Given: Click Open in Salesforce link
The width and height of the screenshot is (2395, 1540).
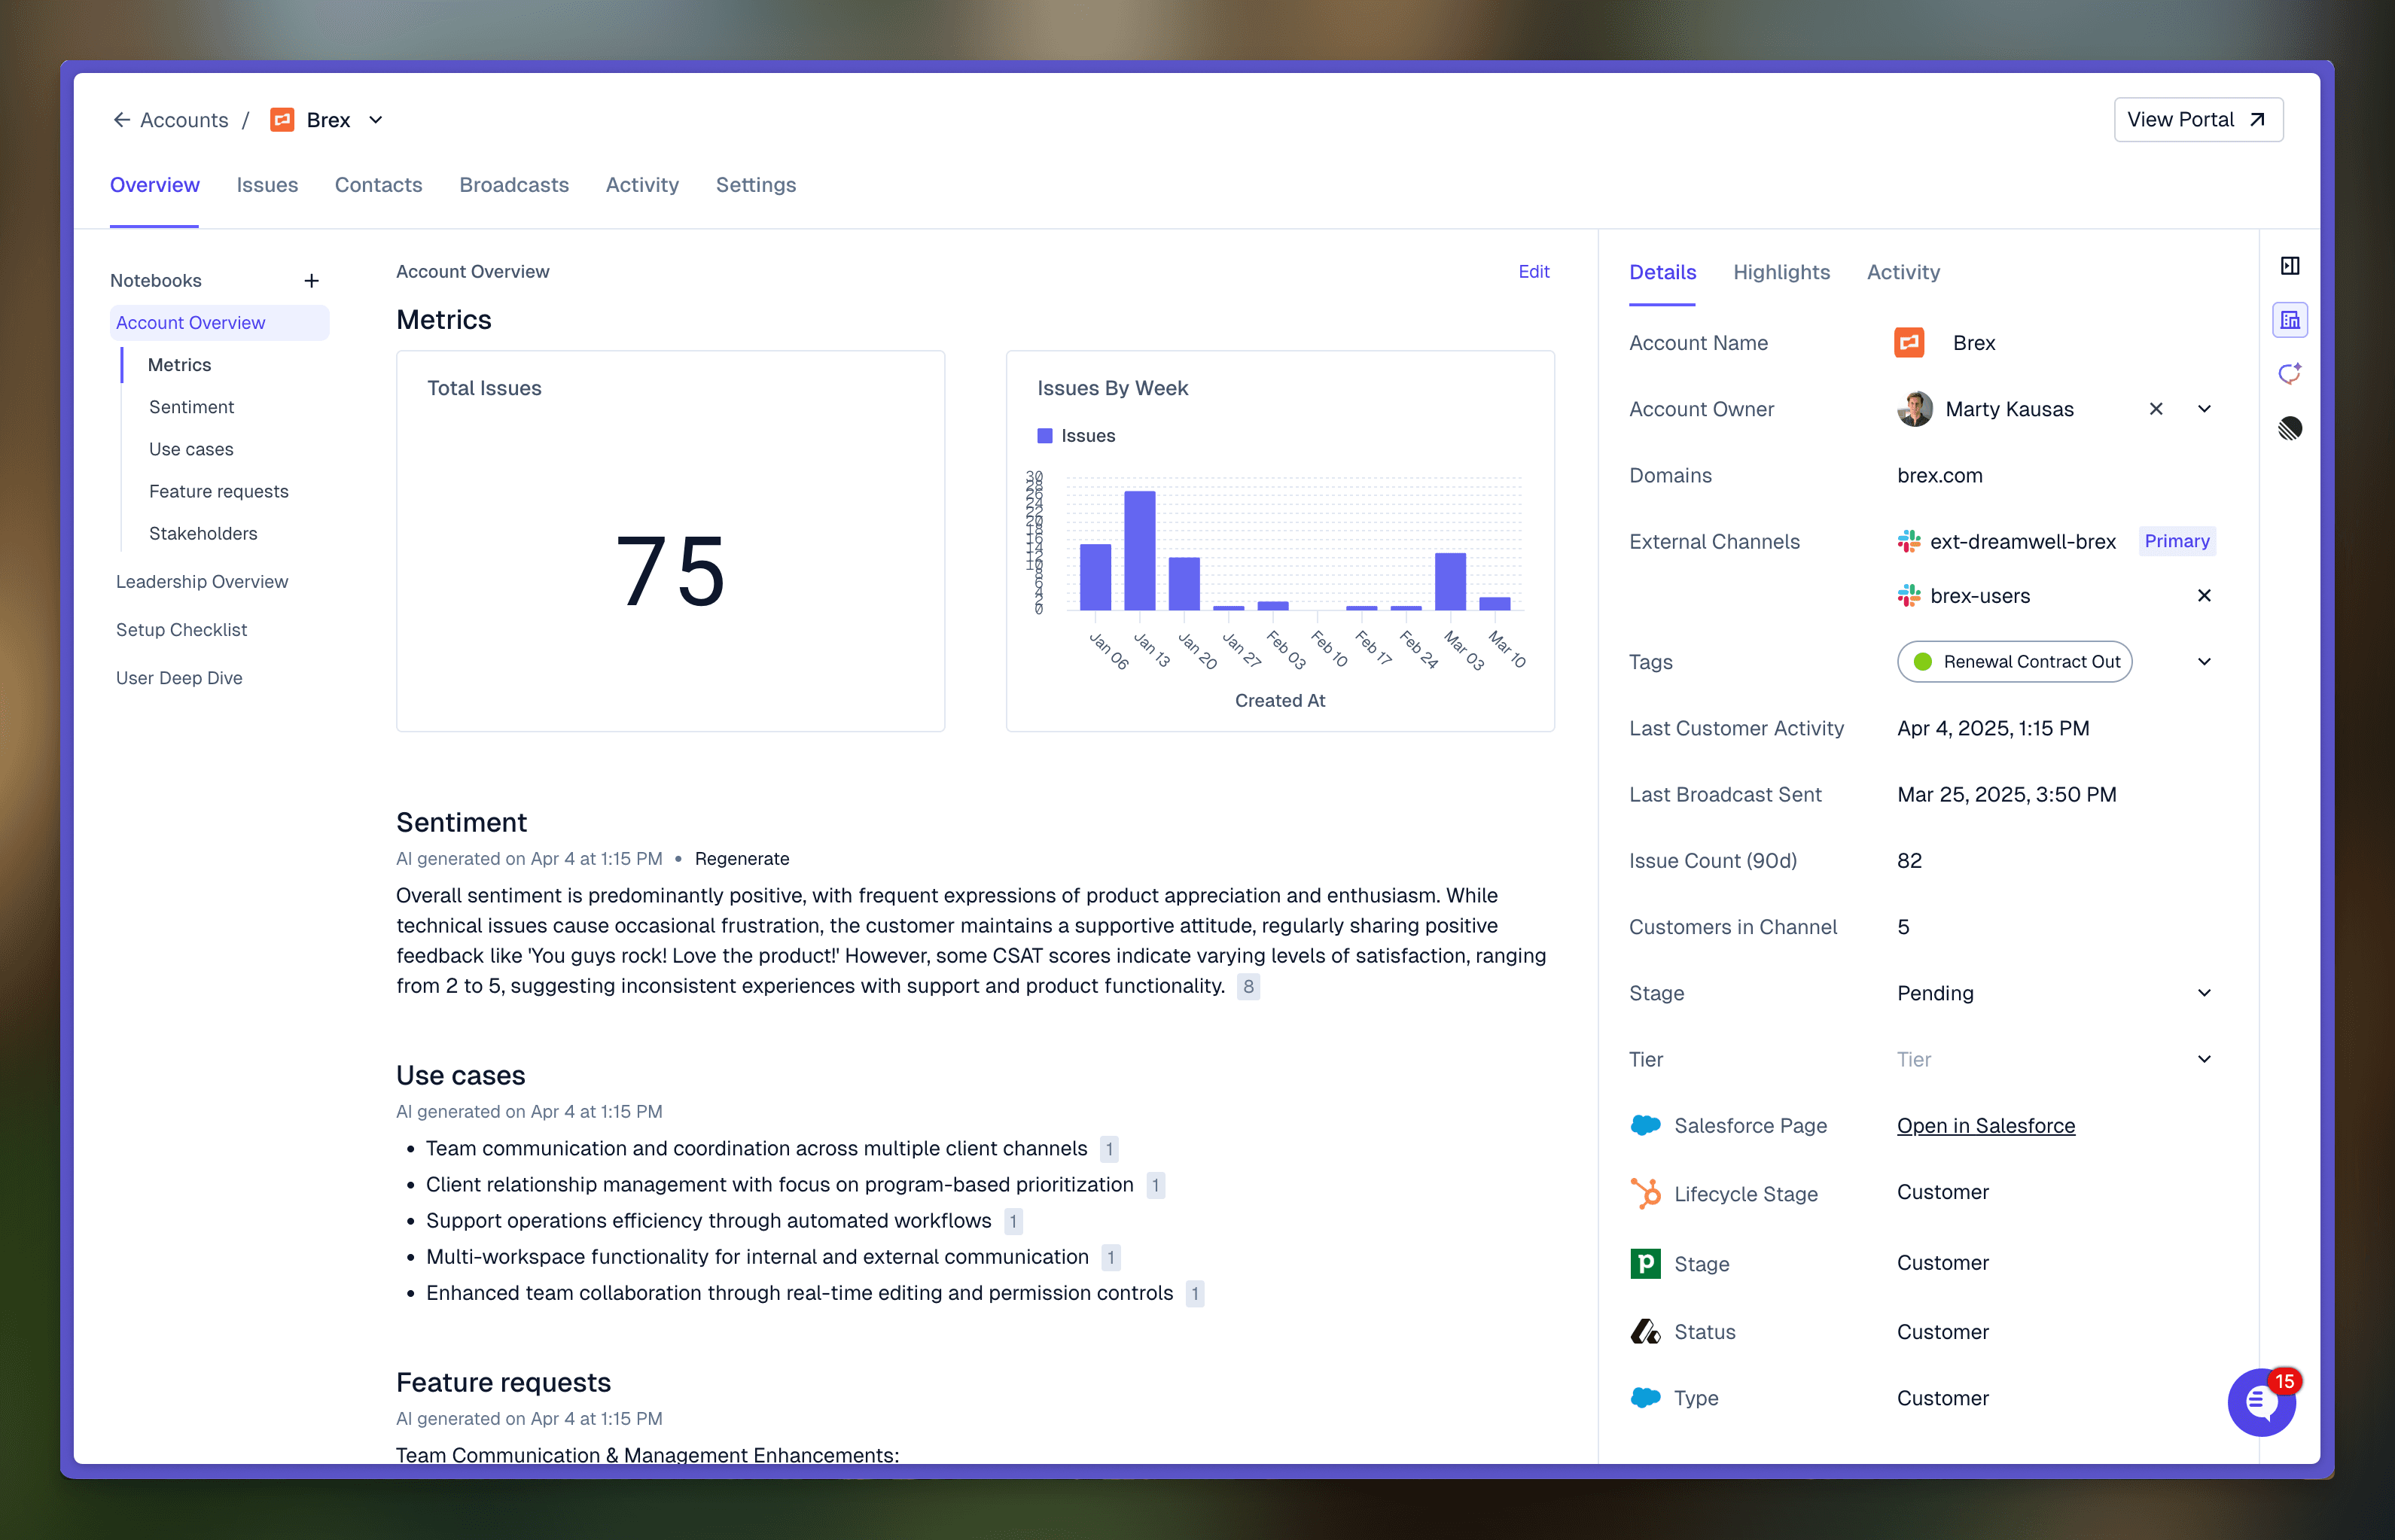Looking at the screenshot, I should point(1986,1126).
